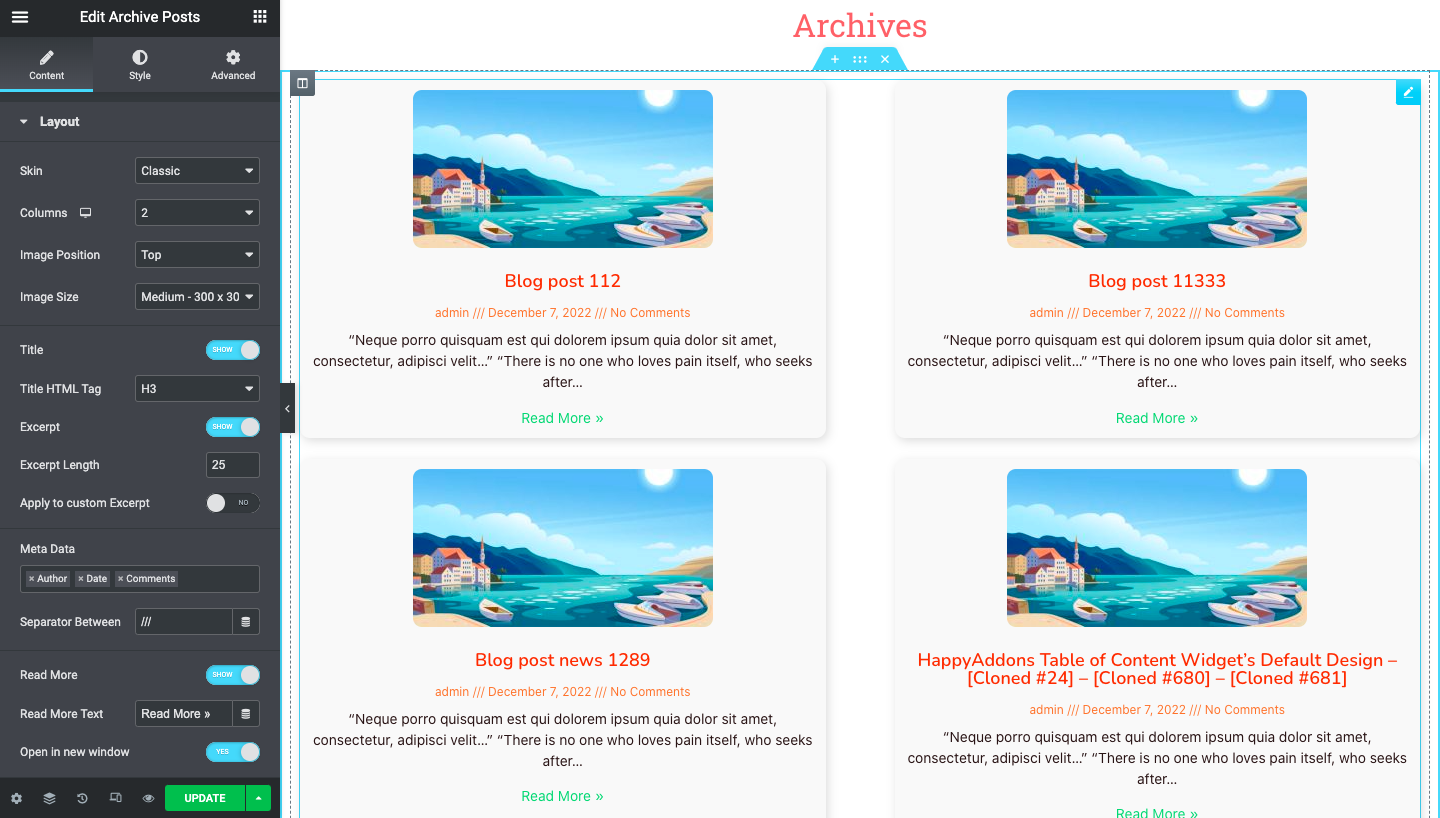Viewport: 1440px width, 818px height.
Task: Click the Preview Changes eye icon
Action: [x=148, y=798]
